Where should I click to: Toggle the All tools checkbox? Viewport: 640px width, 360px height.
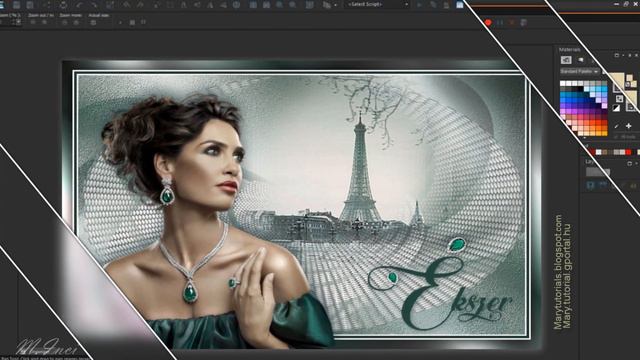(x=616, y=137)
